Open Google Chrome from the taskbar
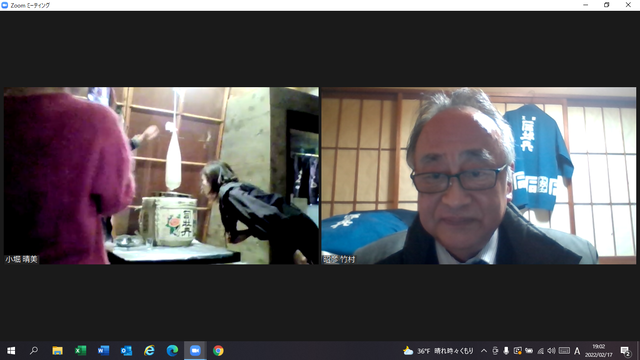640x360 pixels. click(x=218, y=351)
